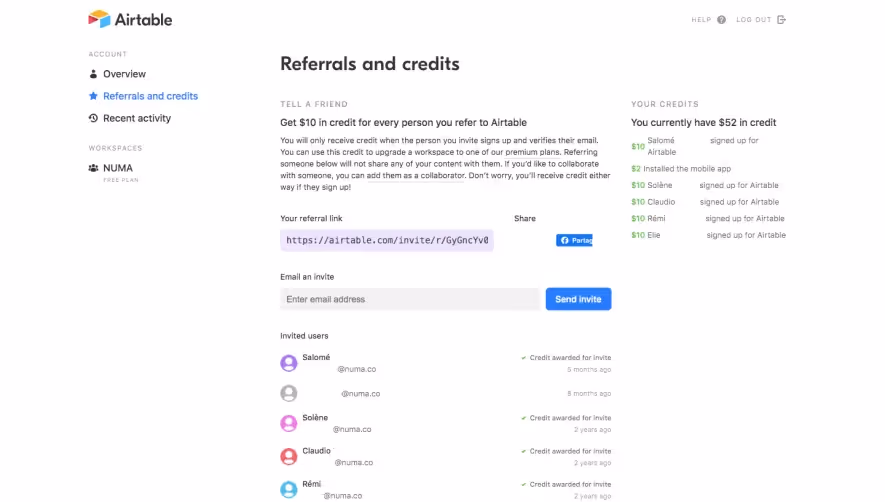This screenshot has height=502, width=885.
Task: Click the Facebook Partager share button
Action: point(574,240)
